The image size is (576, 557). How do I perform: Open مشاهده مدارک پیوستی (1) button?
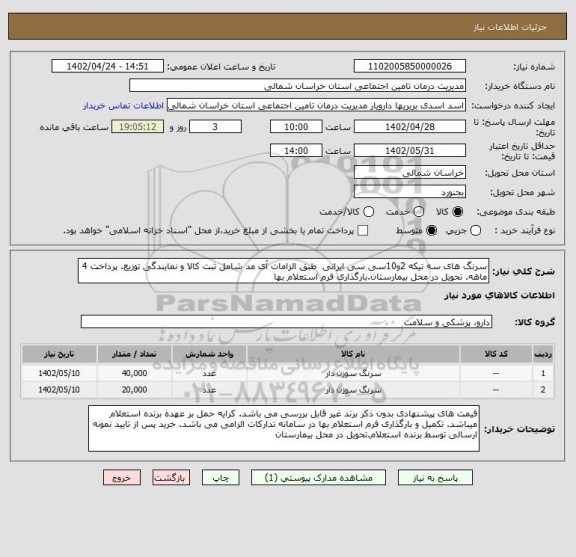click(x=318, y=478)
